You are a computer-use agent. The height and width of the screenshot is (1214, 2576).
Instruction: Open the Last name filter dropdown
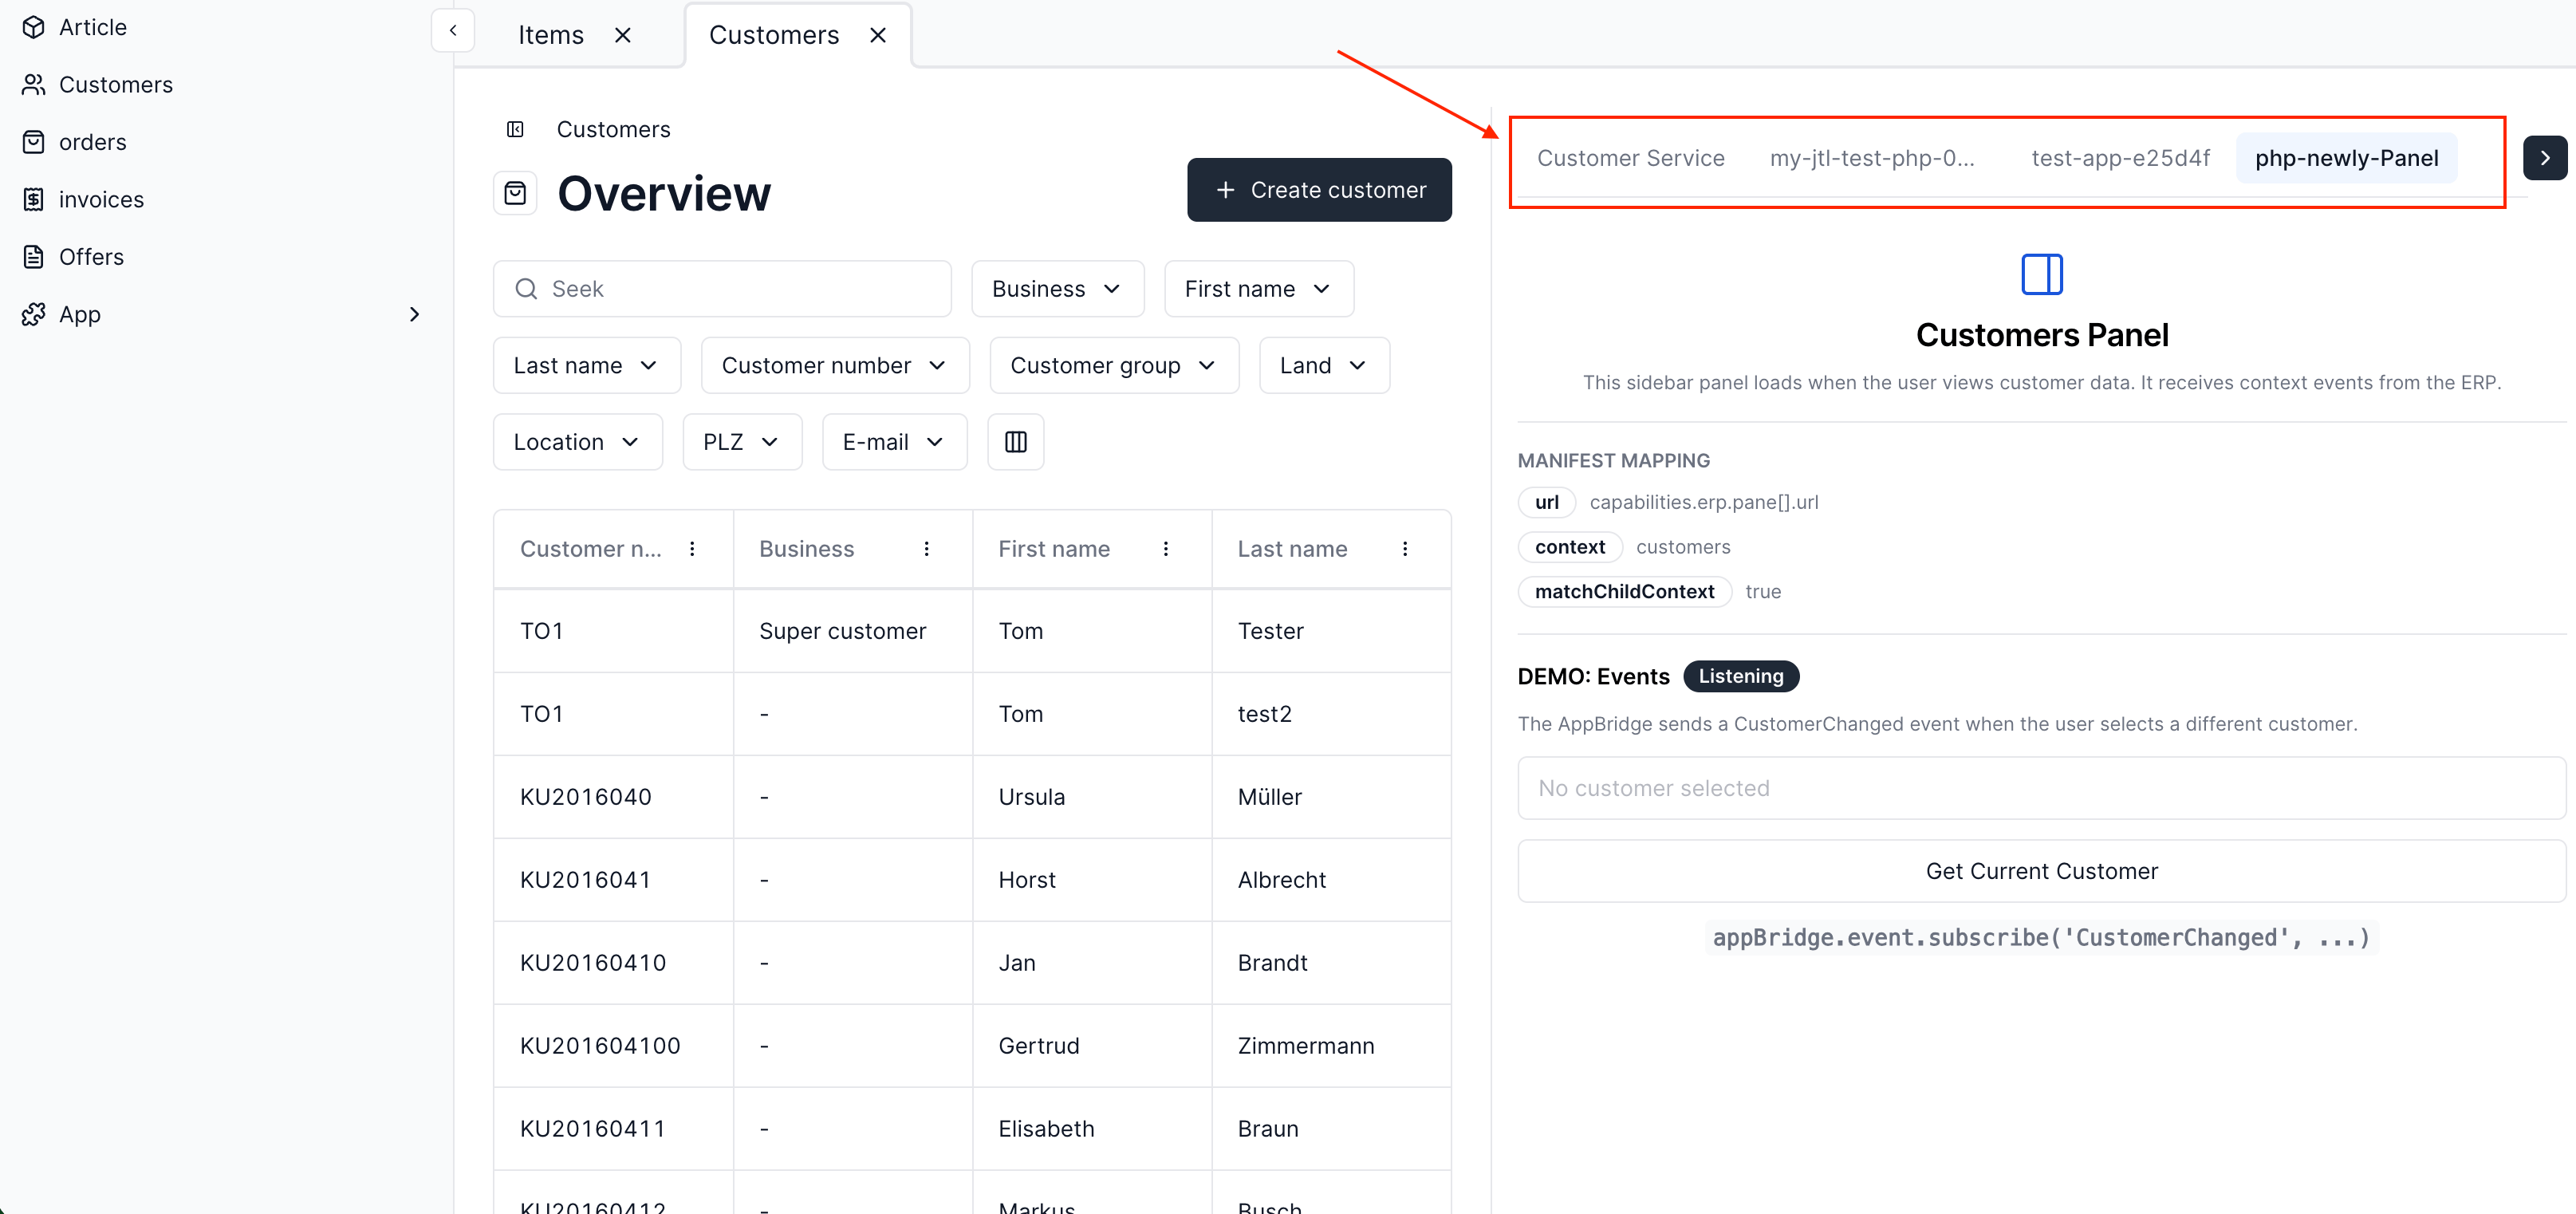tap(586, 366)
